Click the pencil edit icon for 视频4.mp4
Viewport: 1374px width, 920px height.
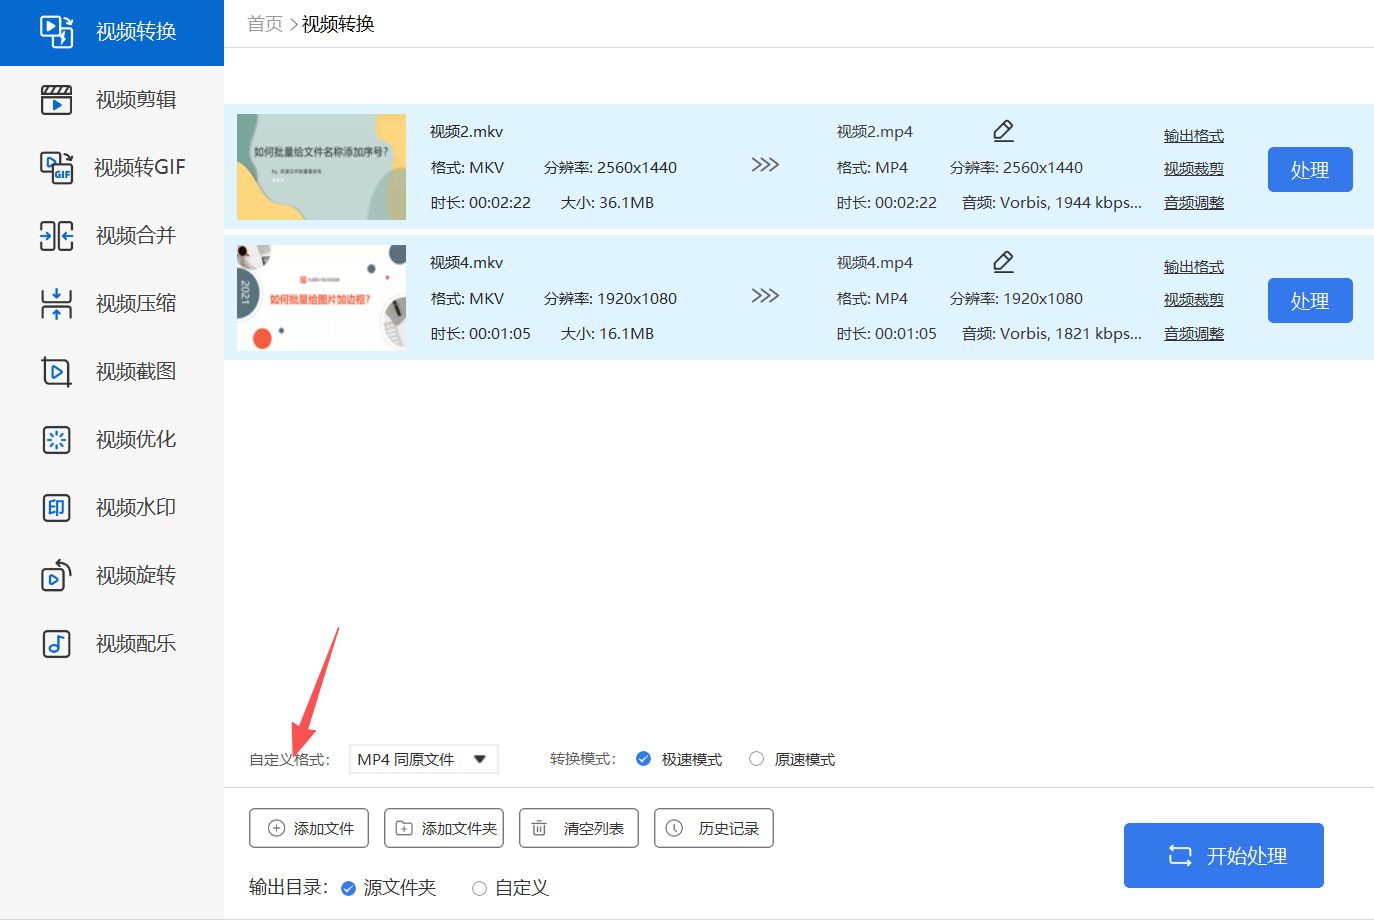coord(1004,262)
